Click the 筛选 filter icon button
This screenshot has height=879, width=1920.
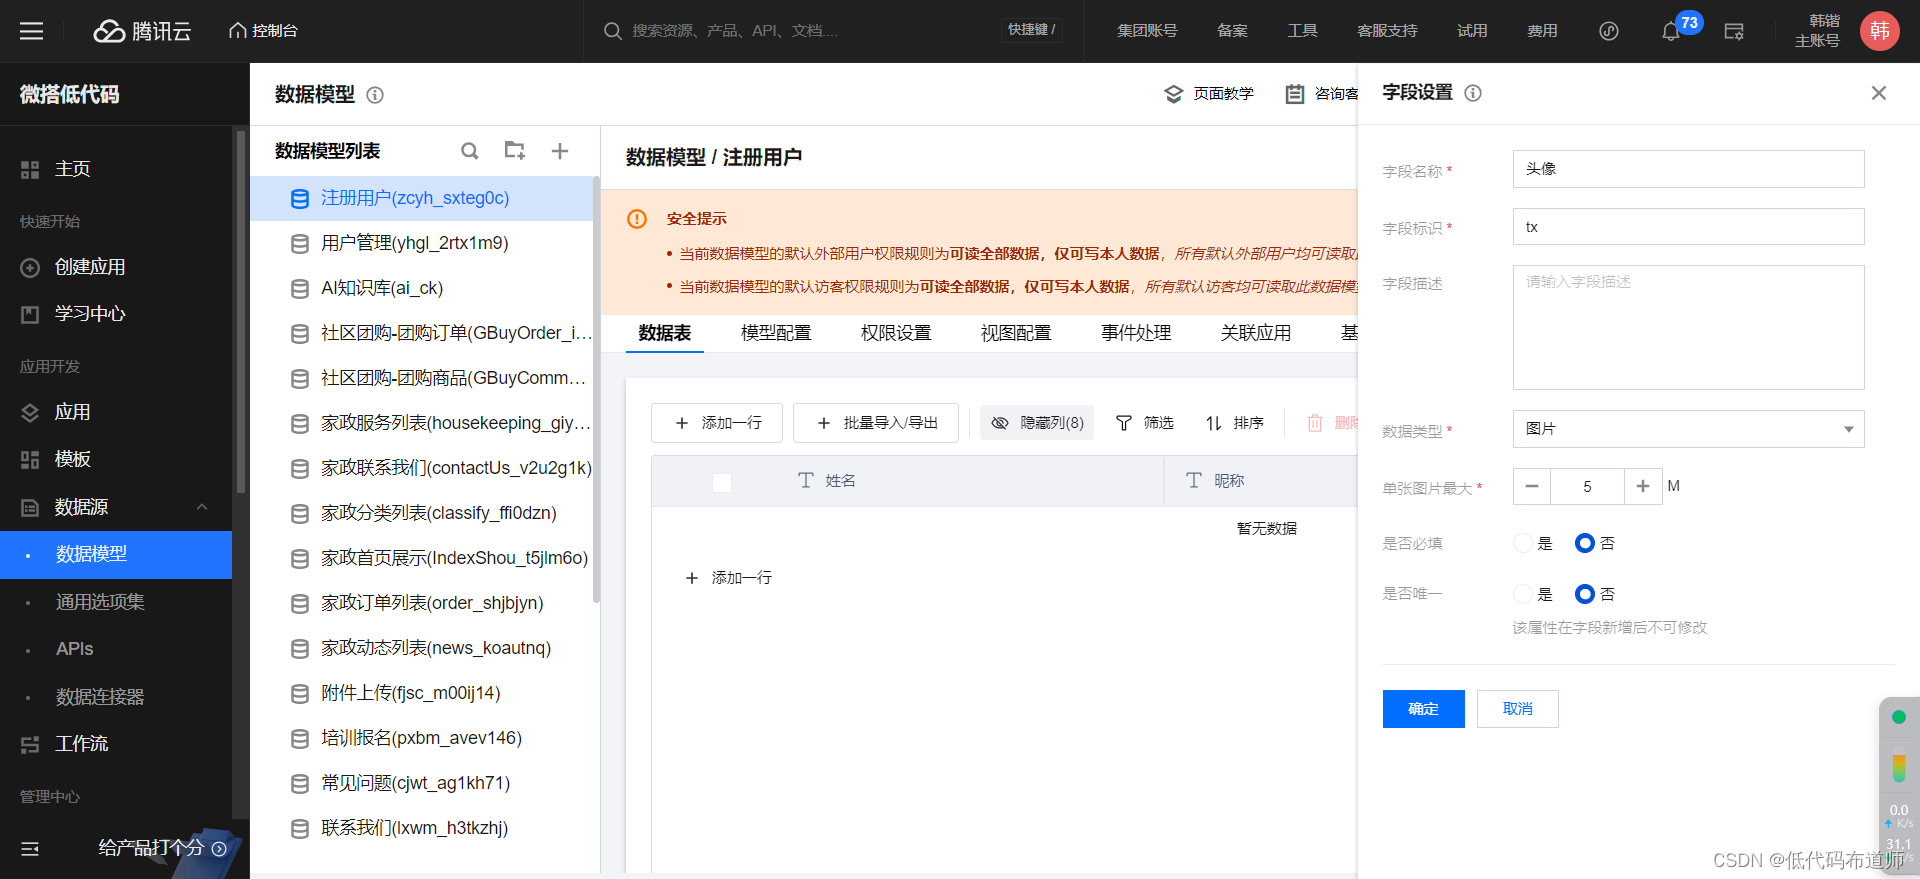pyautogui.click(x=1144, y=423)
